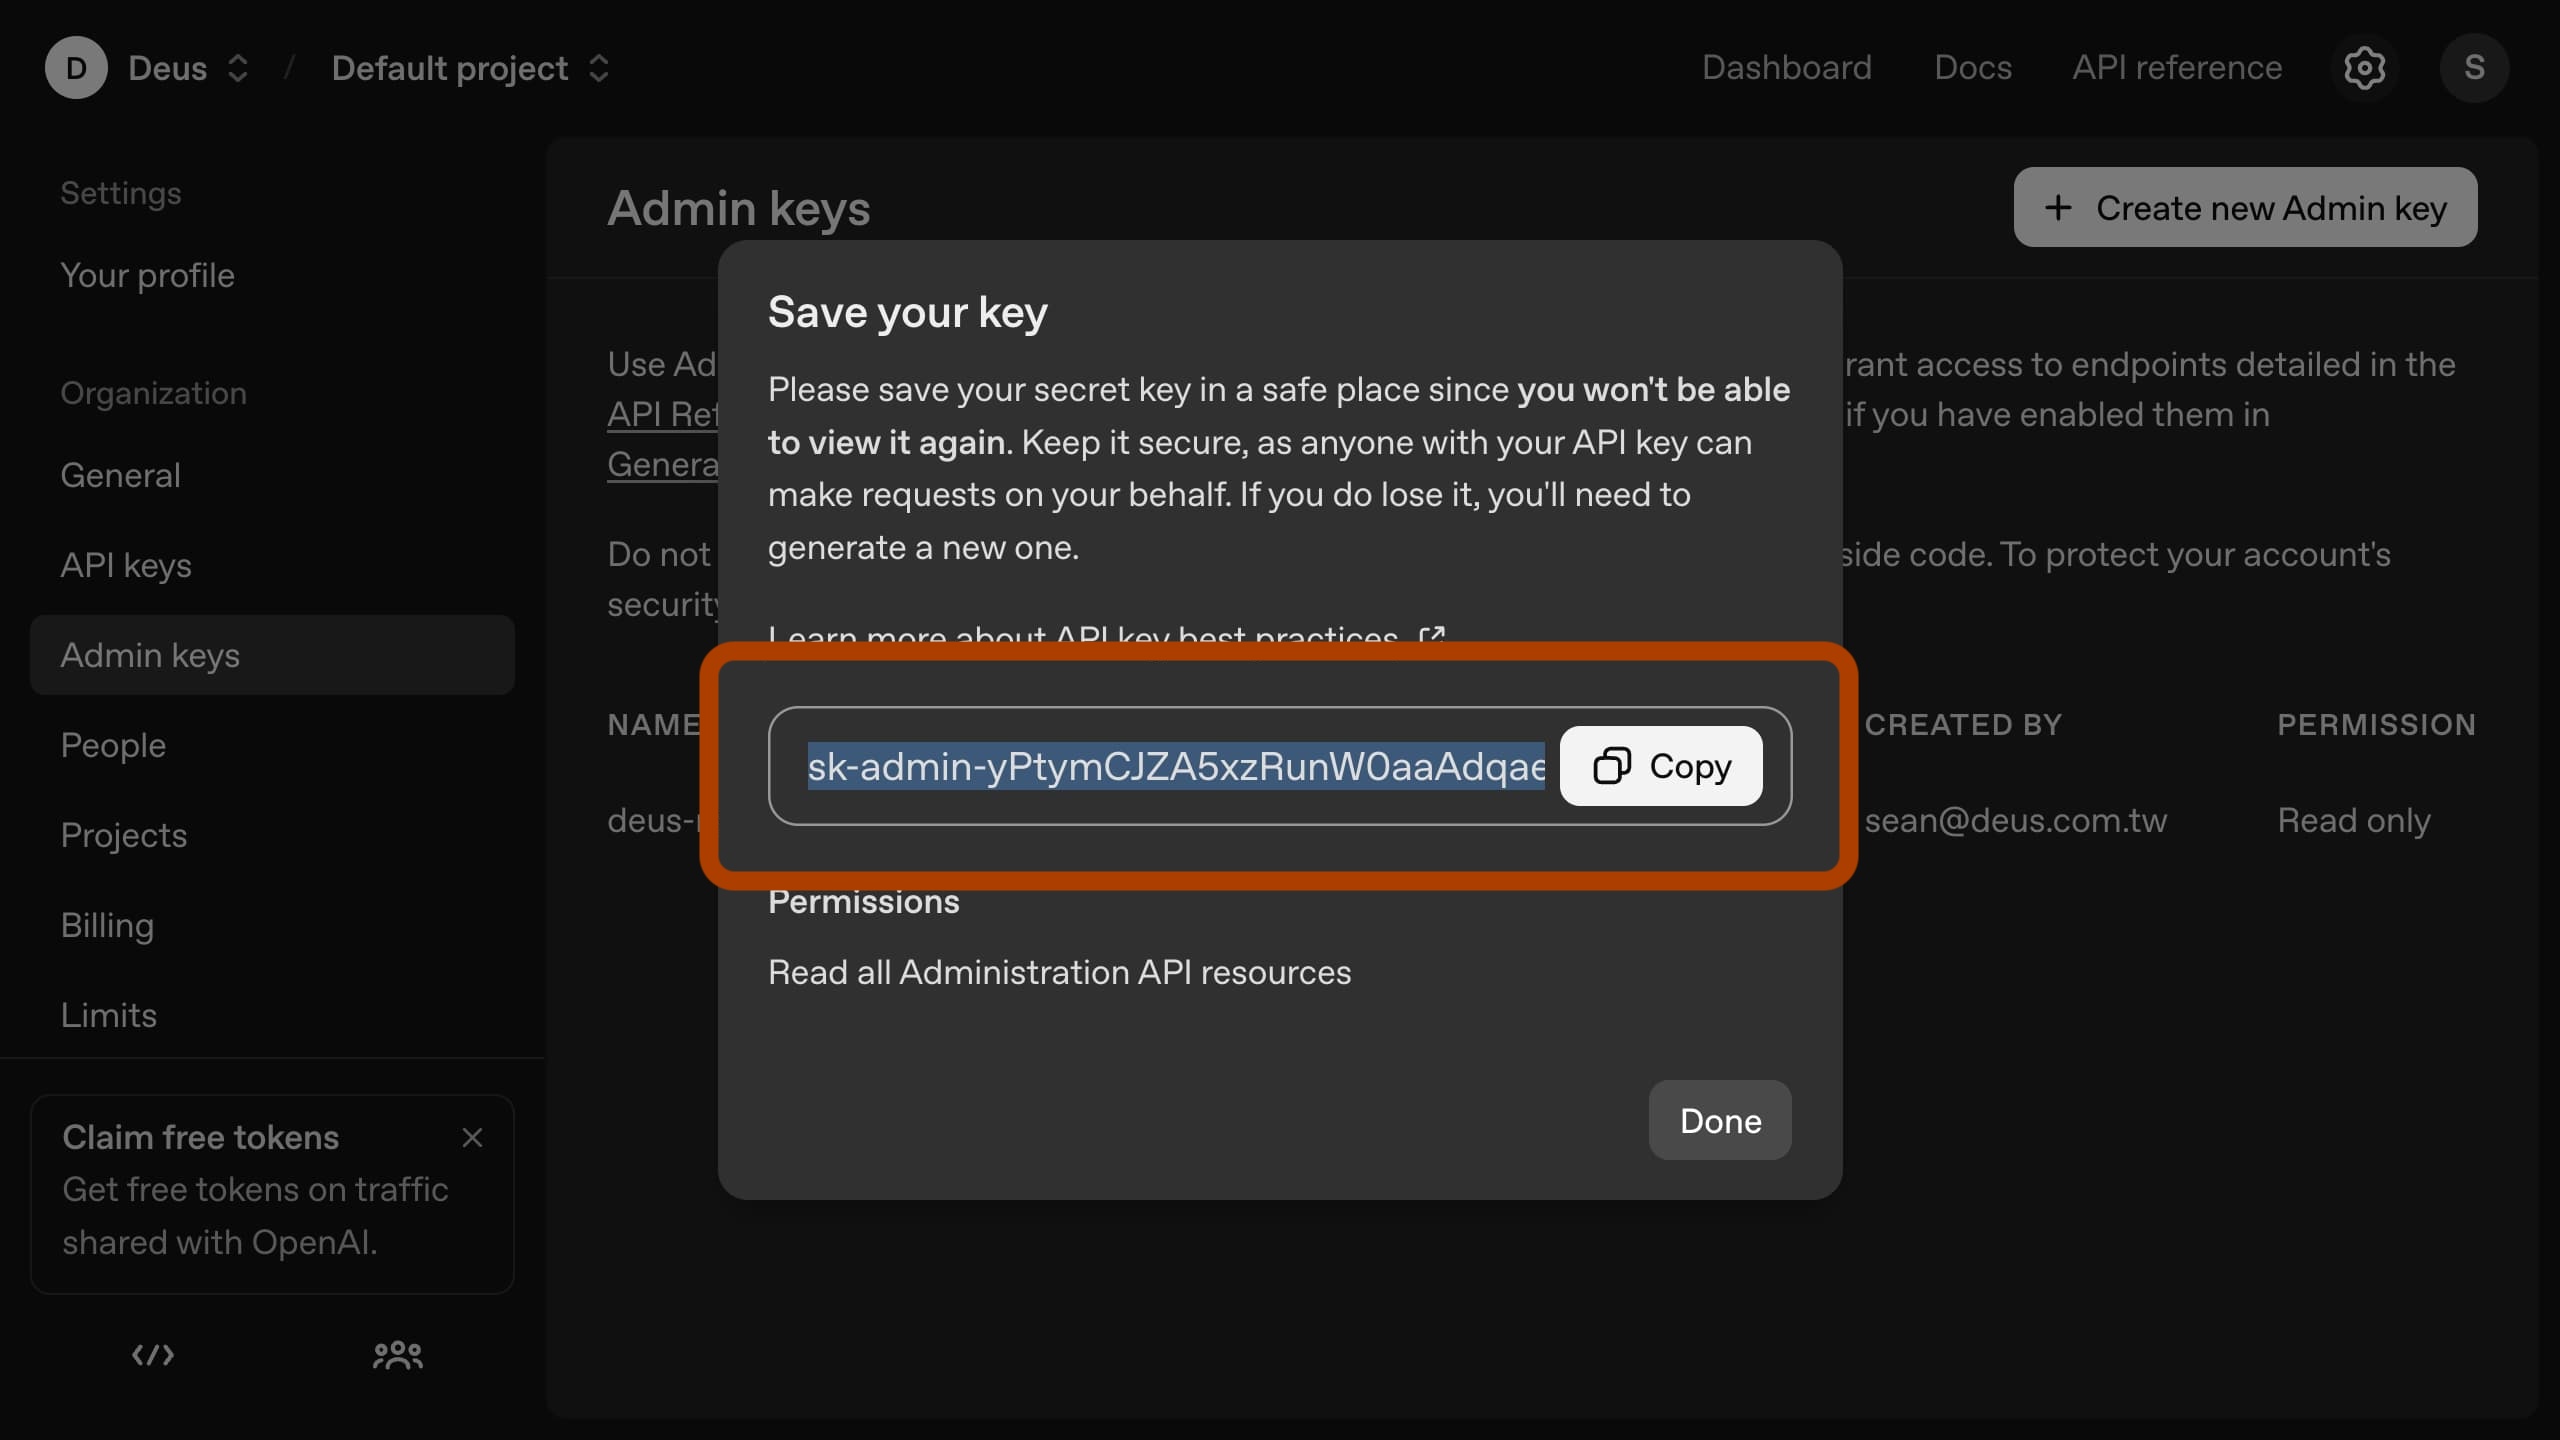Open Your profile settings
This screenshot has width=2560, height=1440.
point(147,275)
